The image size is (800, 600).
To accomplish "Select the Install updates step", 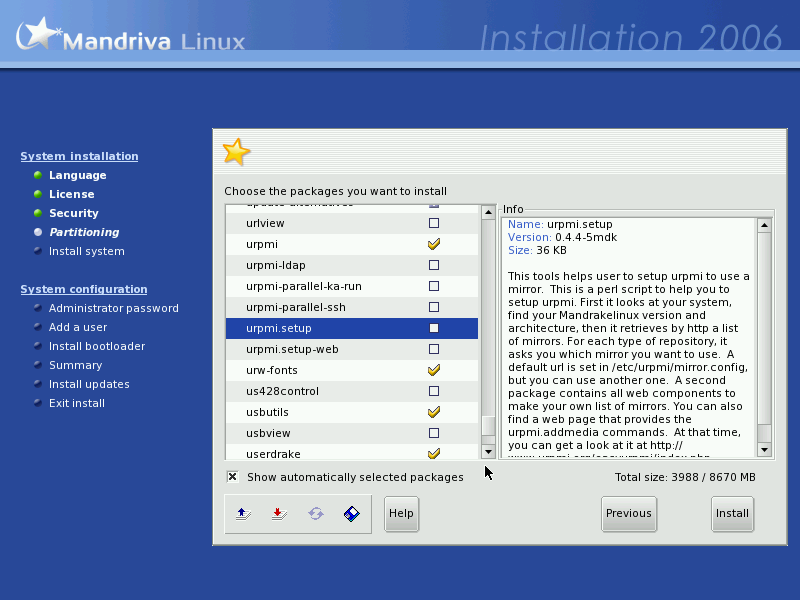I will coord(89,384).
